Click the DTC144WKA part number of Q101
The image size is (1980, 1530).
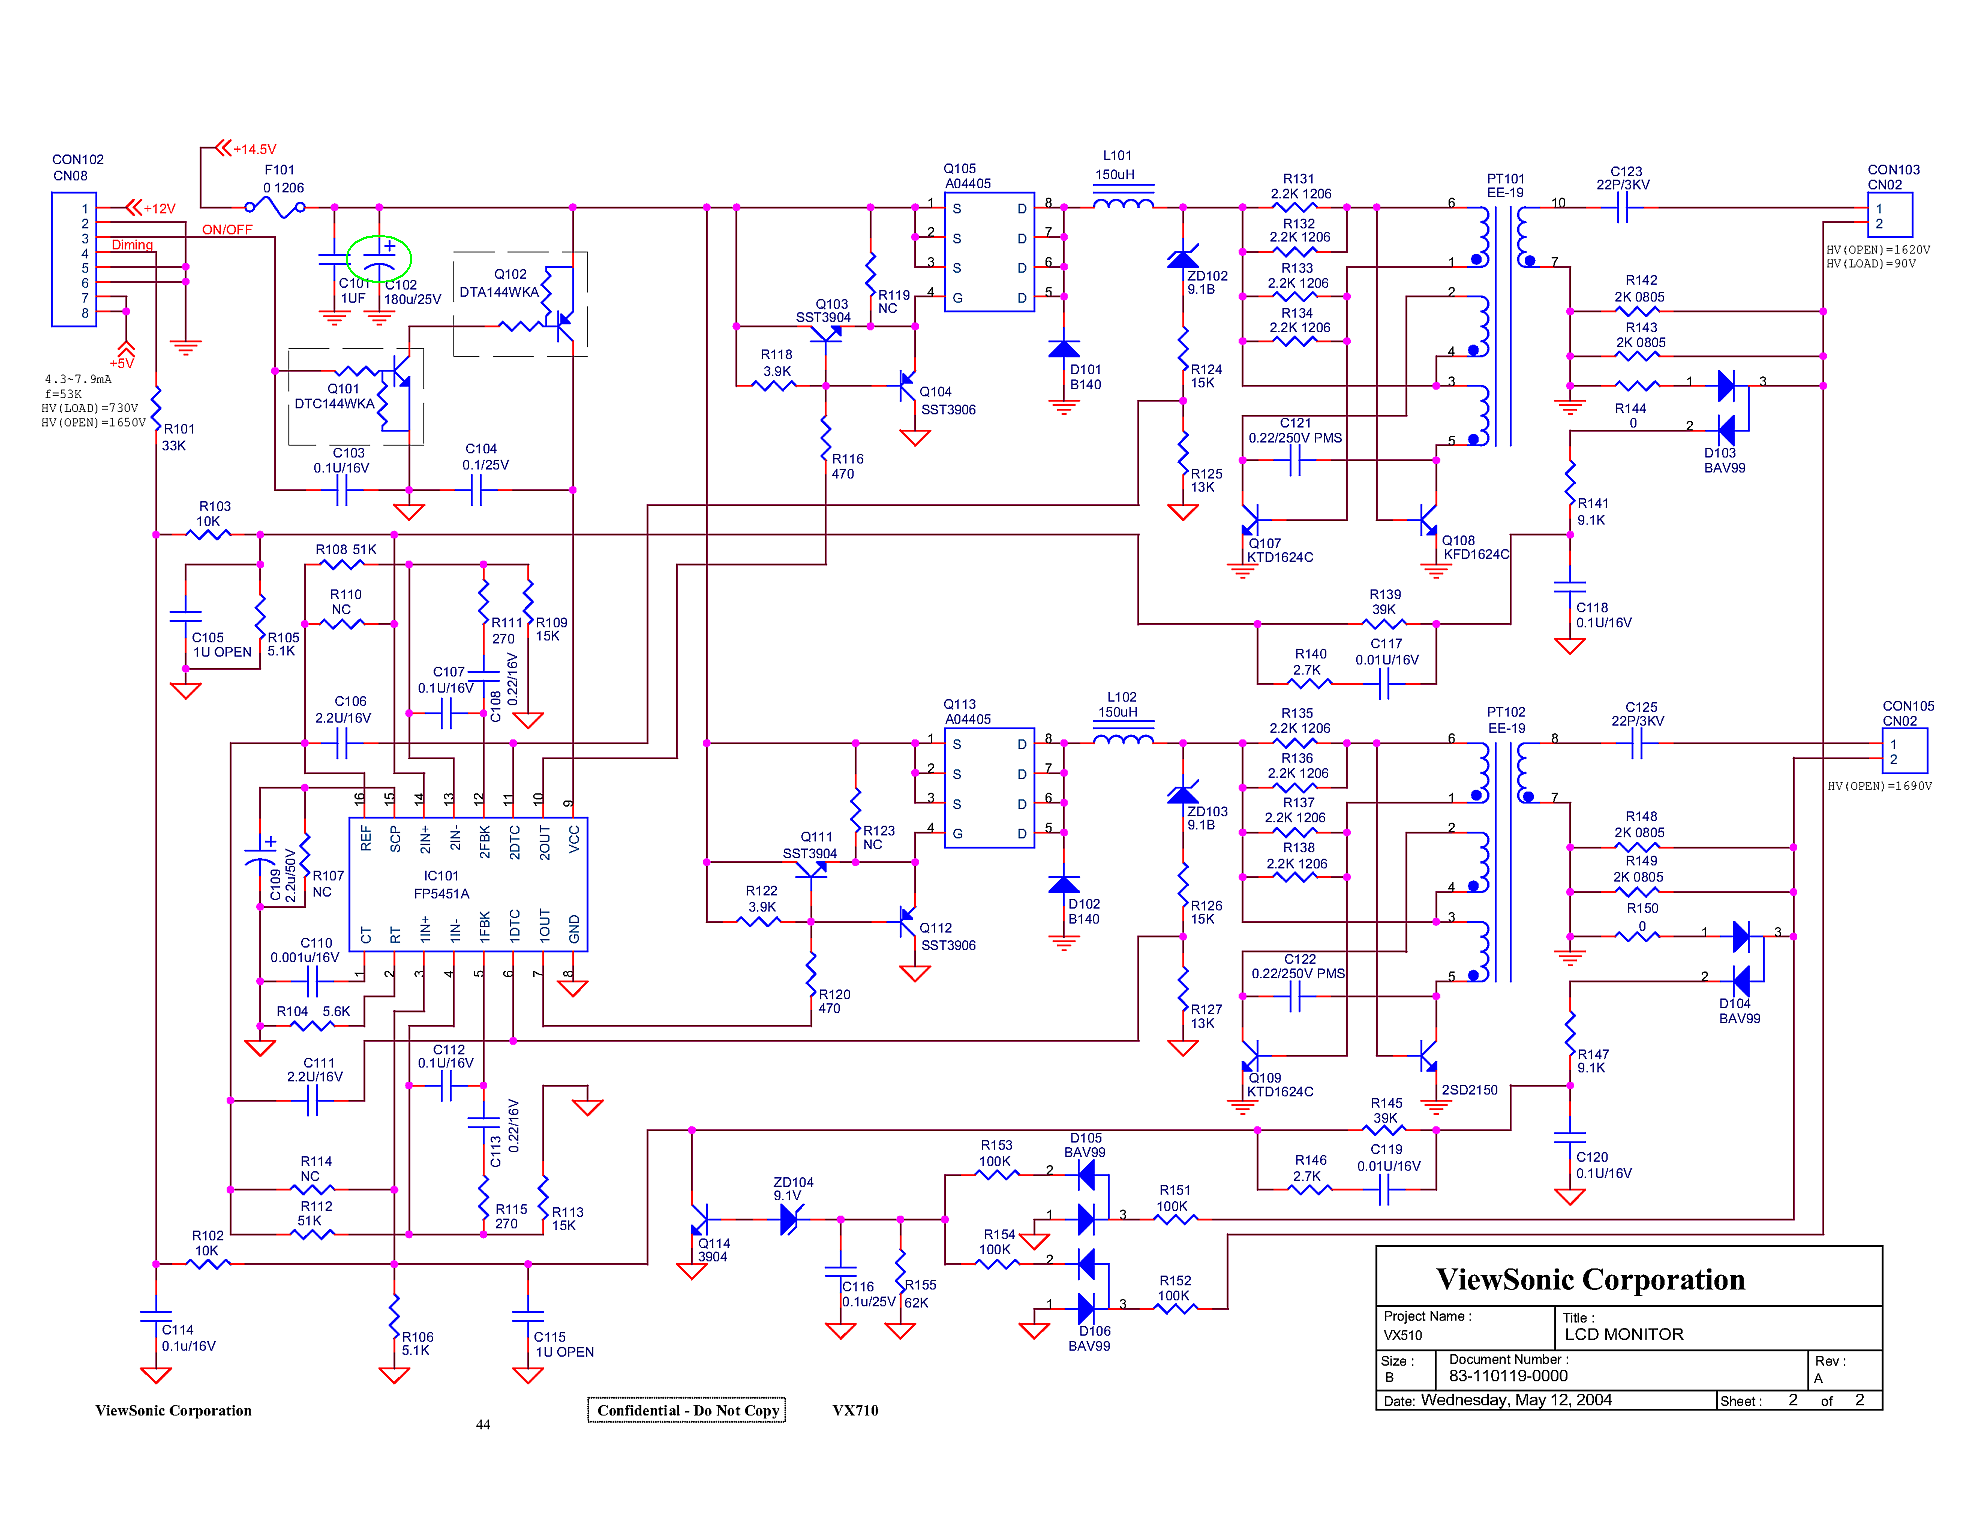tap(334, 404)
